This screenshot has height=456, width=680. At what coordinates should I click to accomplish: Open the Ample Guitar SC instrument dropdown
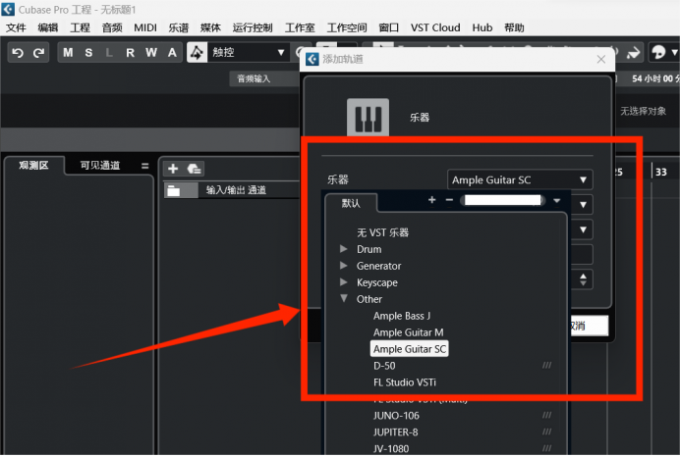click(520, 180)
